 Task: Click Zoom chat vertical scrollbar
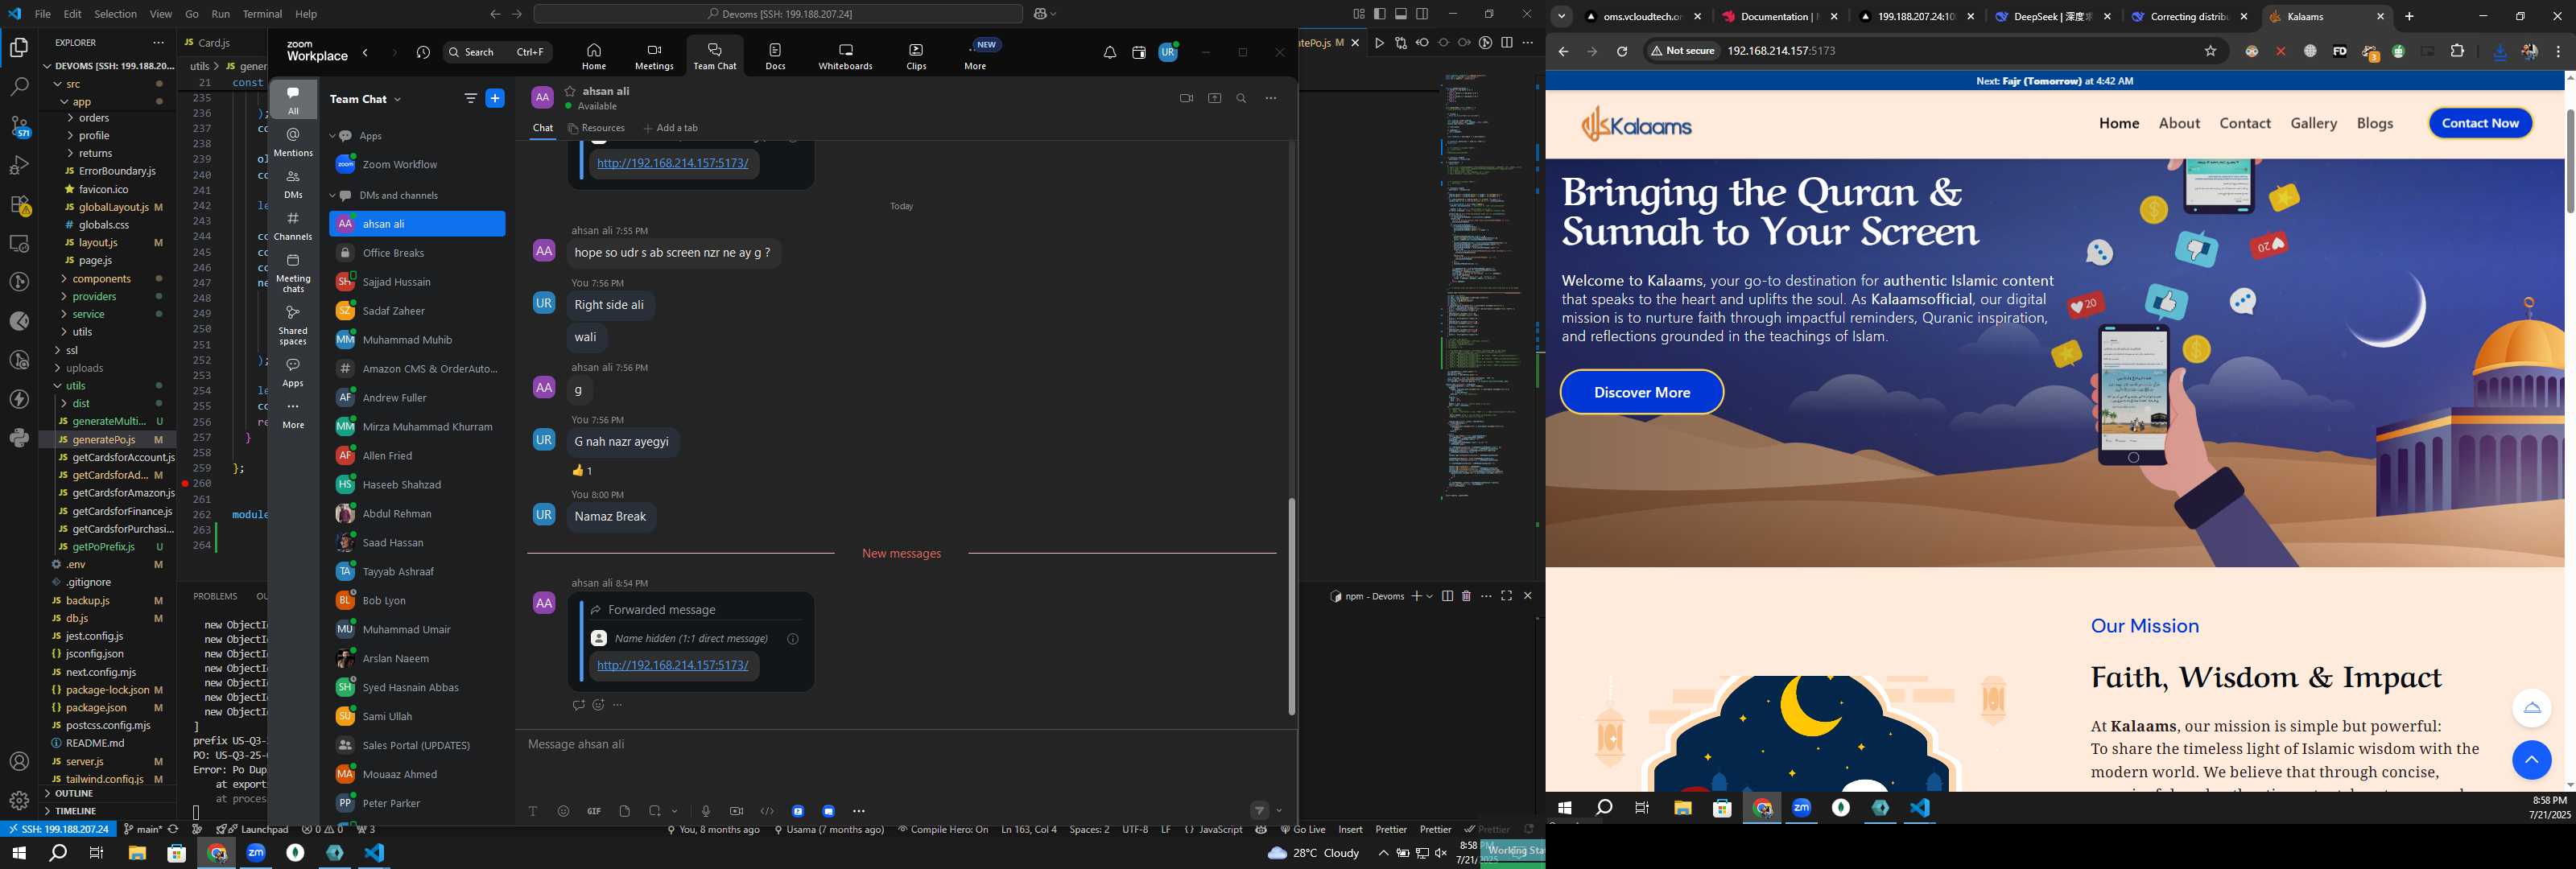click(x=1291, y=605)
